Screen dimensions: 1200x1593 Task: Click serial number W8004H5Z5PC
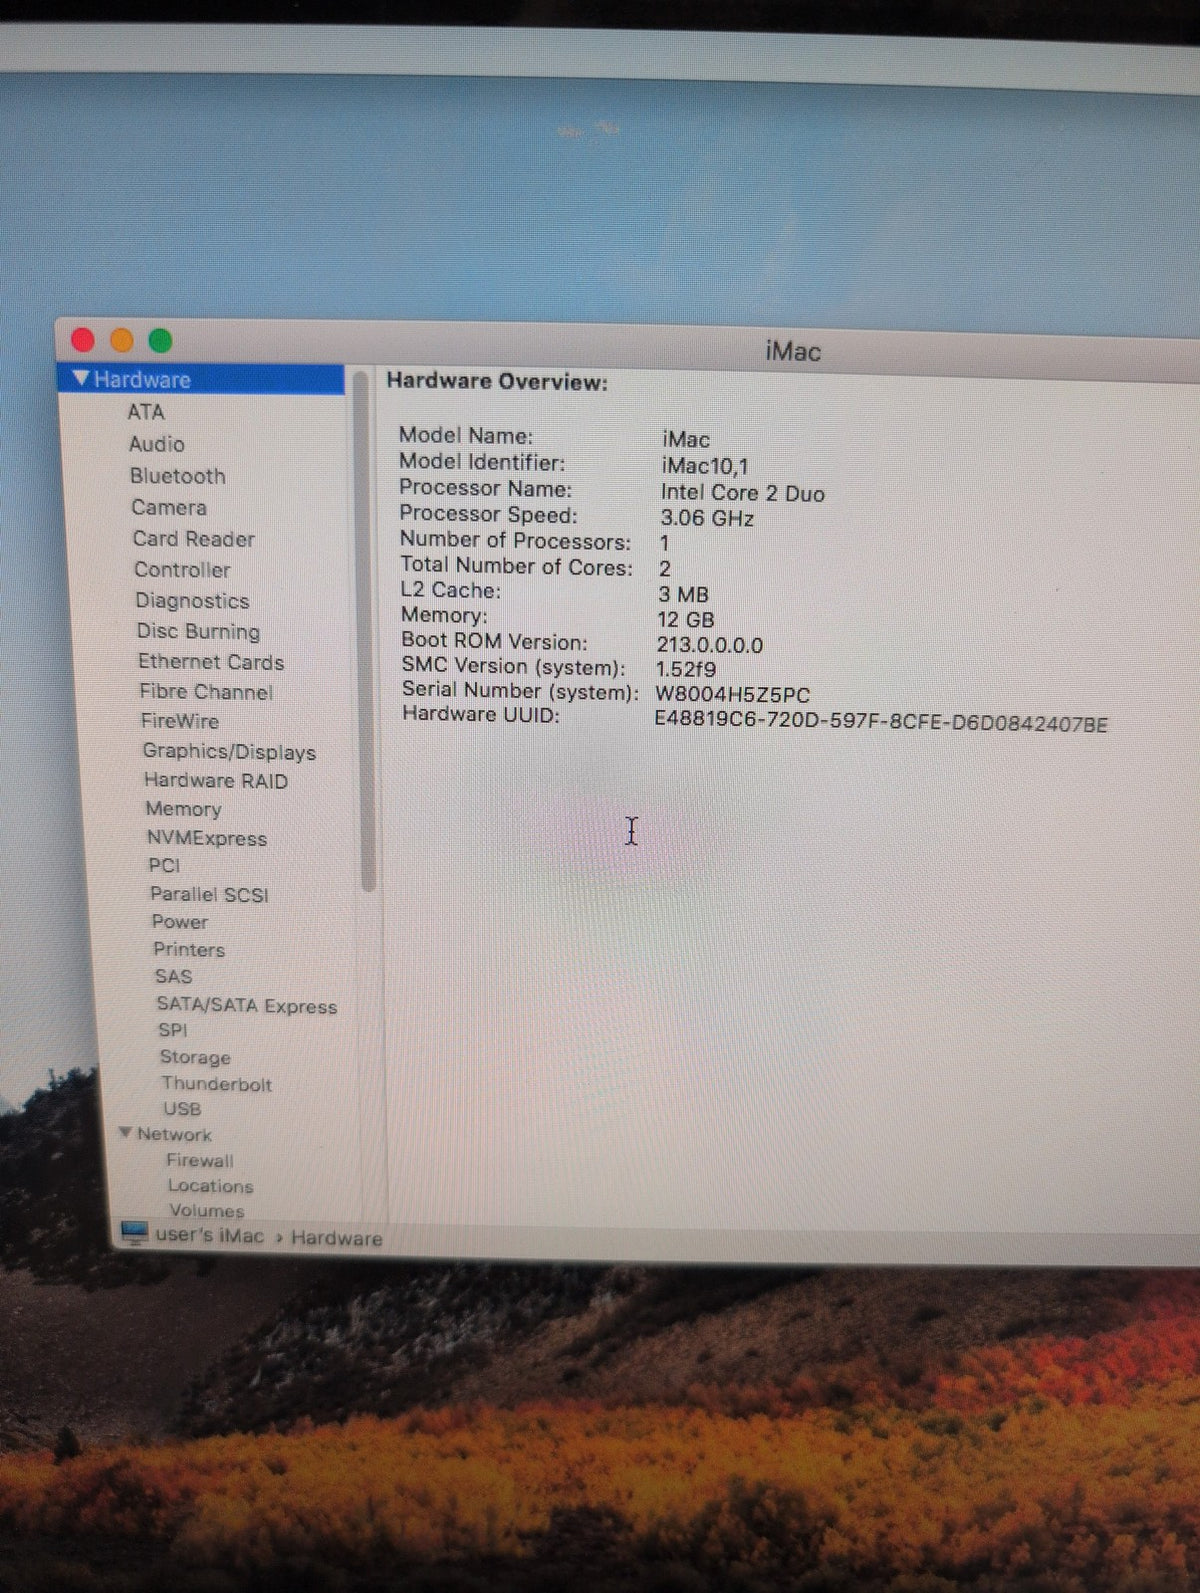click(732, 694)
